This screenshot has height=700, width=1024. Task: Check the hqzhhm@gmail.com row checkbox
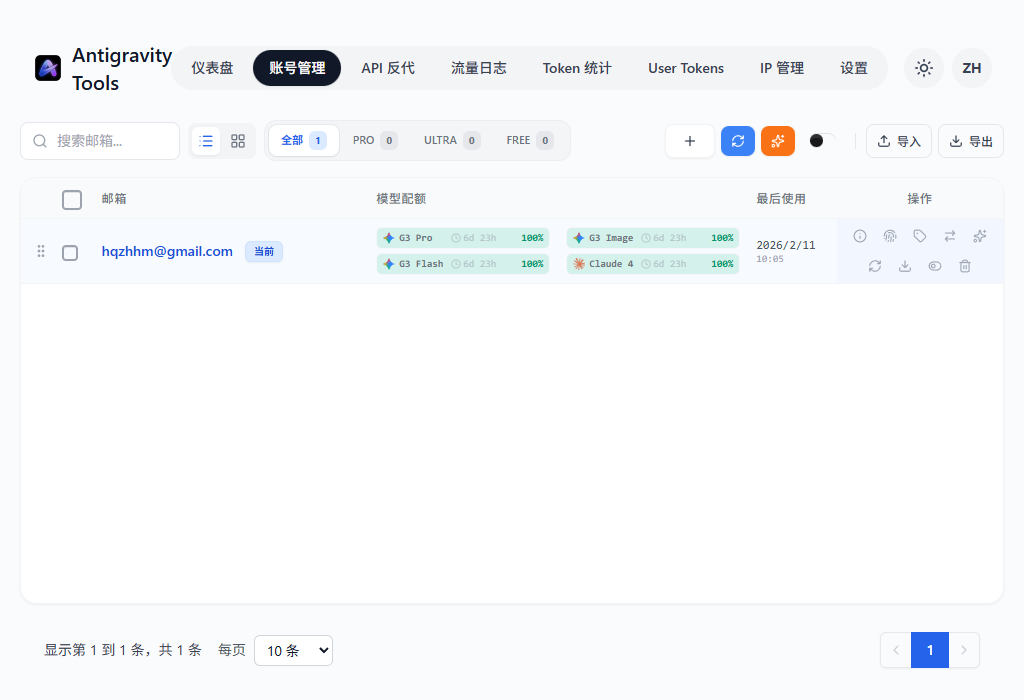click(70, 253)
